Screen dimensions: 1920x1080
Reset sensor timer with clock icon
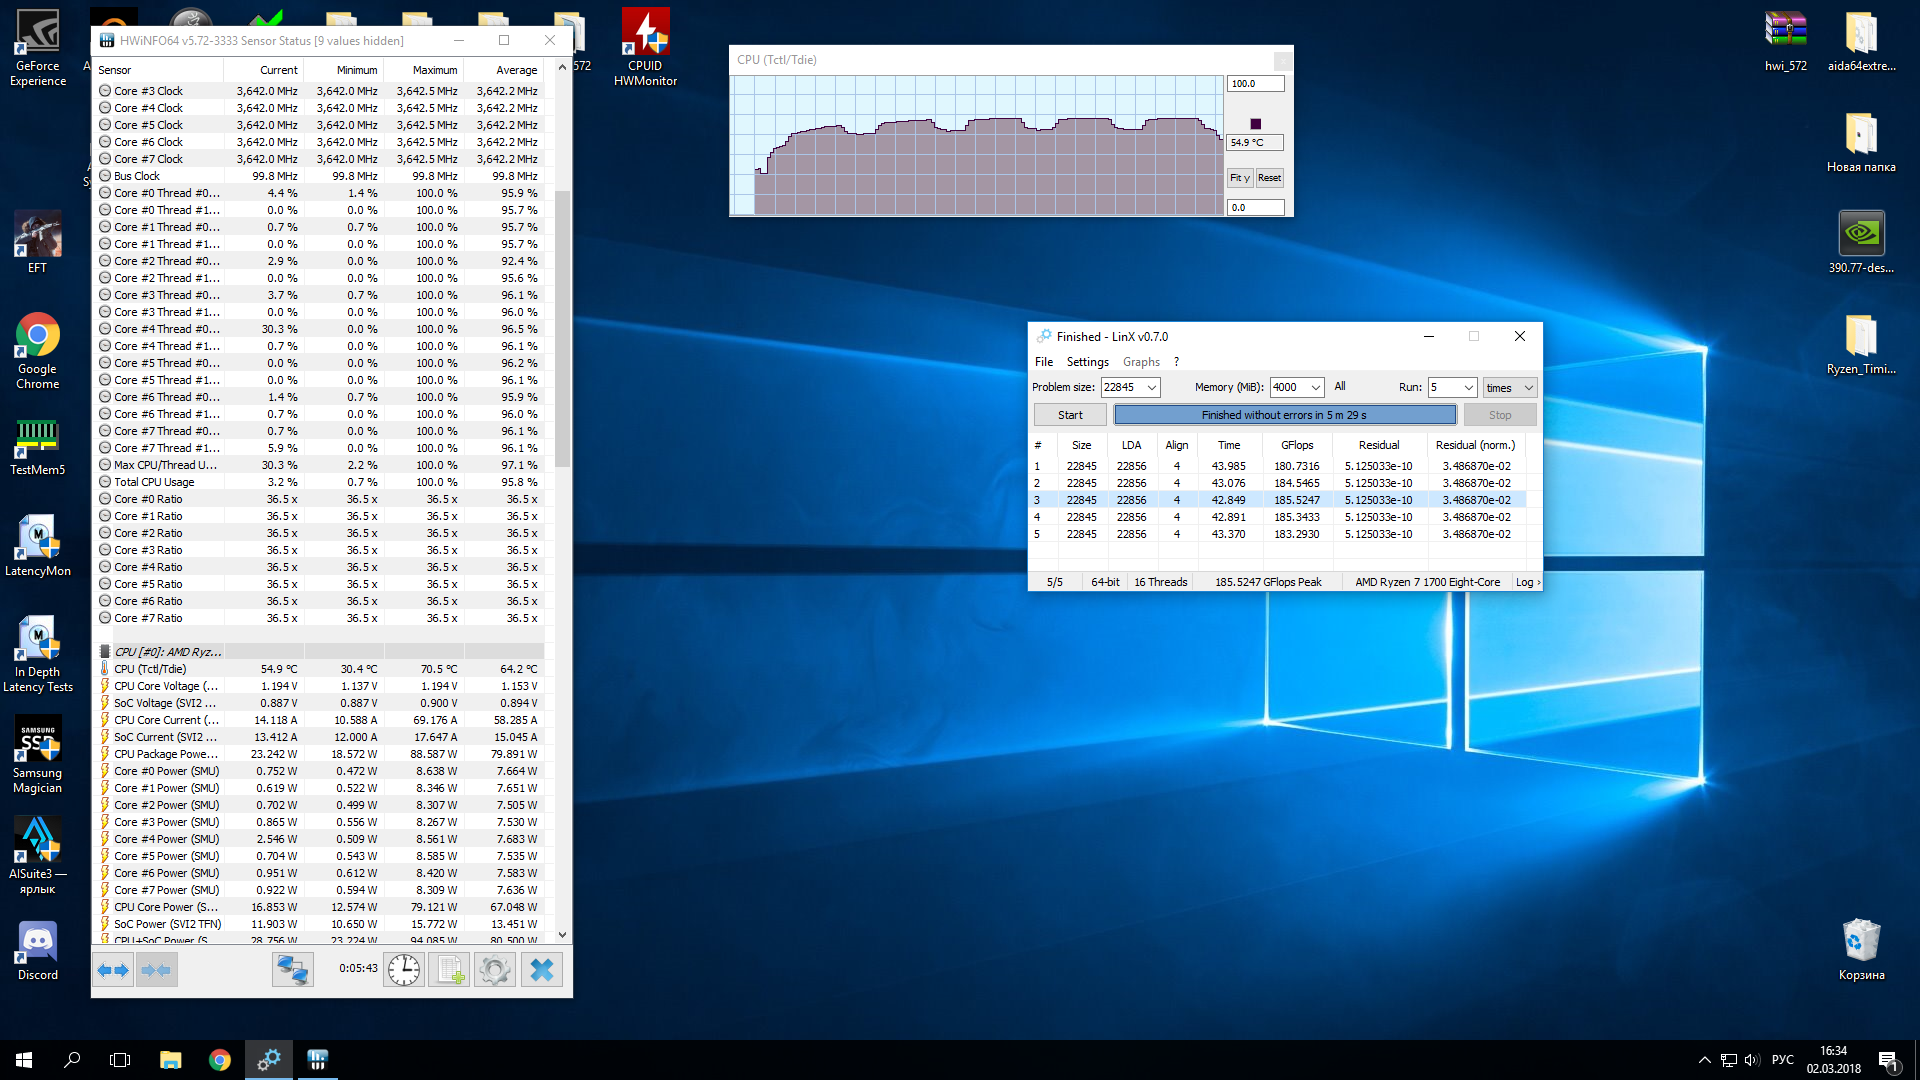[404, 970]
